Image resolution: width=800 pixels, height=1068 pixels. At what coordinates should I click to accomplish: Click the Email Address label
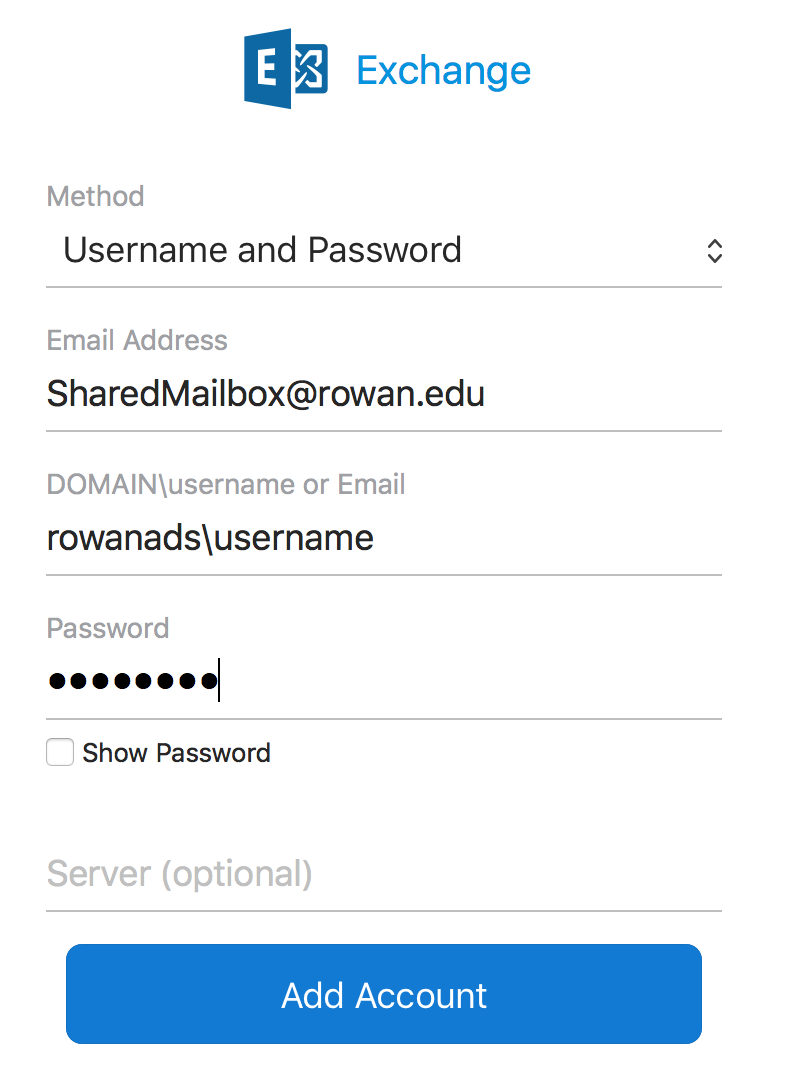(137, 340)
